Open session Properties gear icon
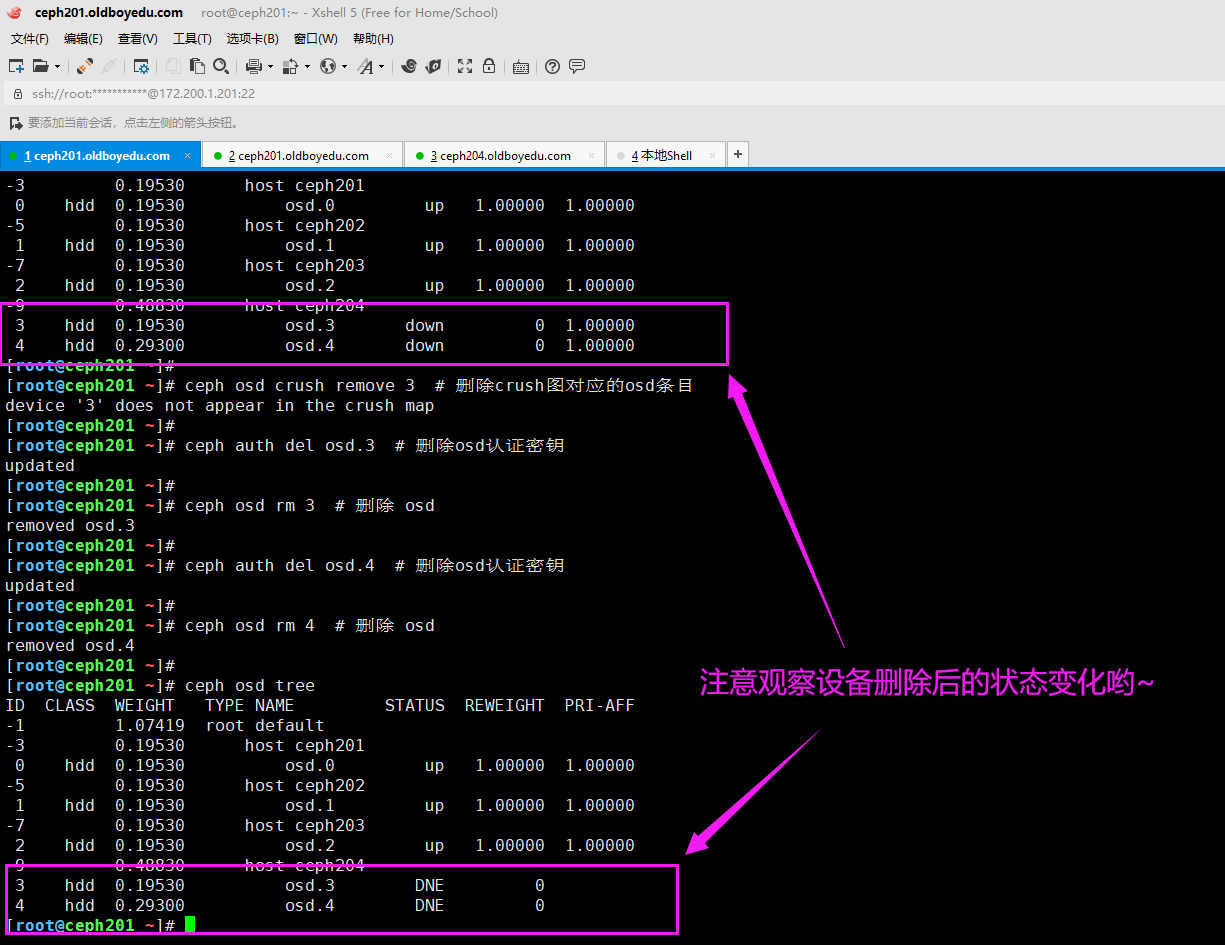1225x945 pixels. pyautogui.click(x=141, y=67)
